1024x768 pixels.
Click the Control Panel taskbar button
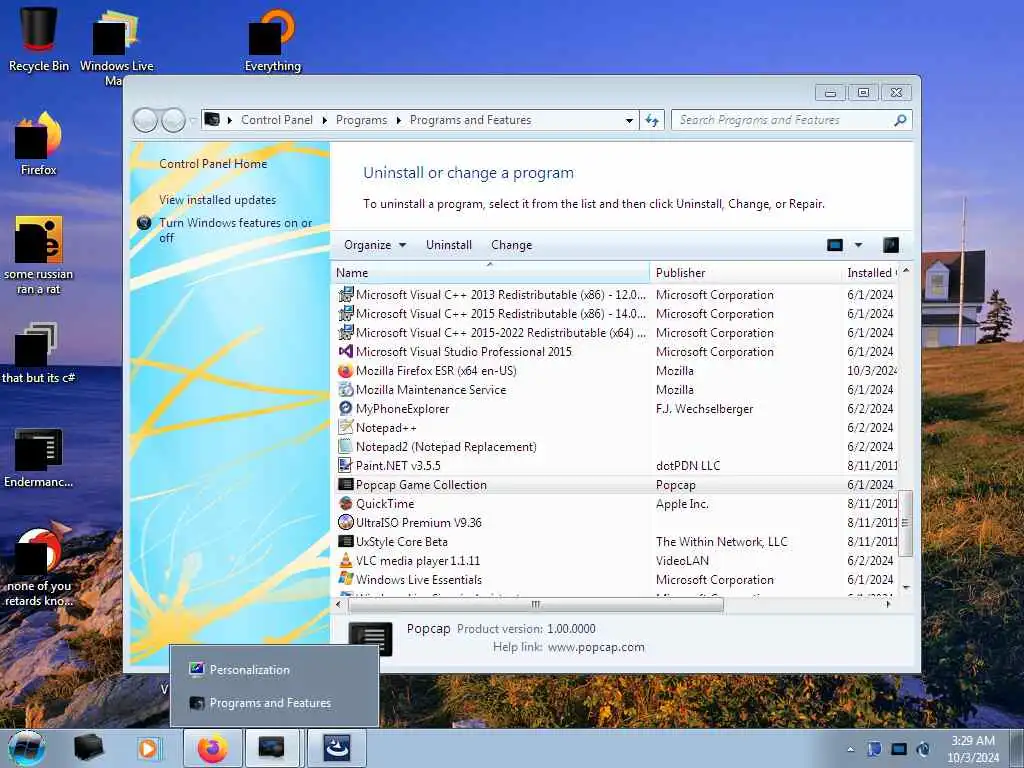[272, 748]
